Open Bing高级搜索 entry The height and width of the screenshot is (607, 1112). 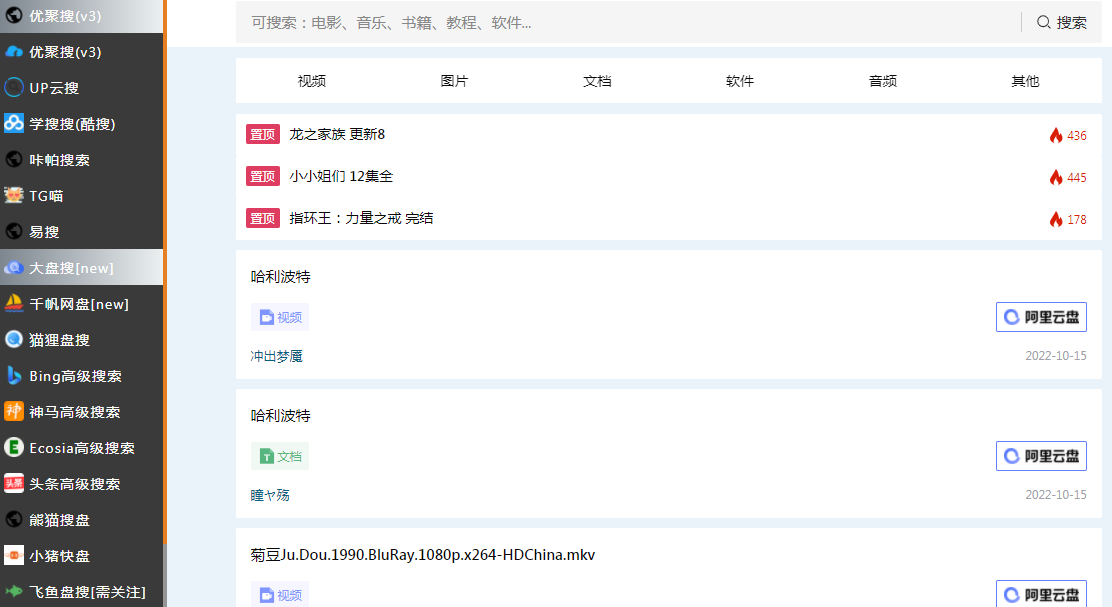[x=82, y=376]
